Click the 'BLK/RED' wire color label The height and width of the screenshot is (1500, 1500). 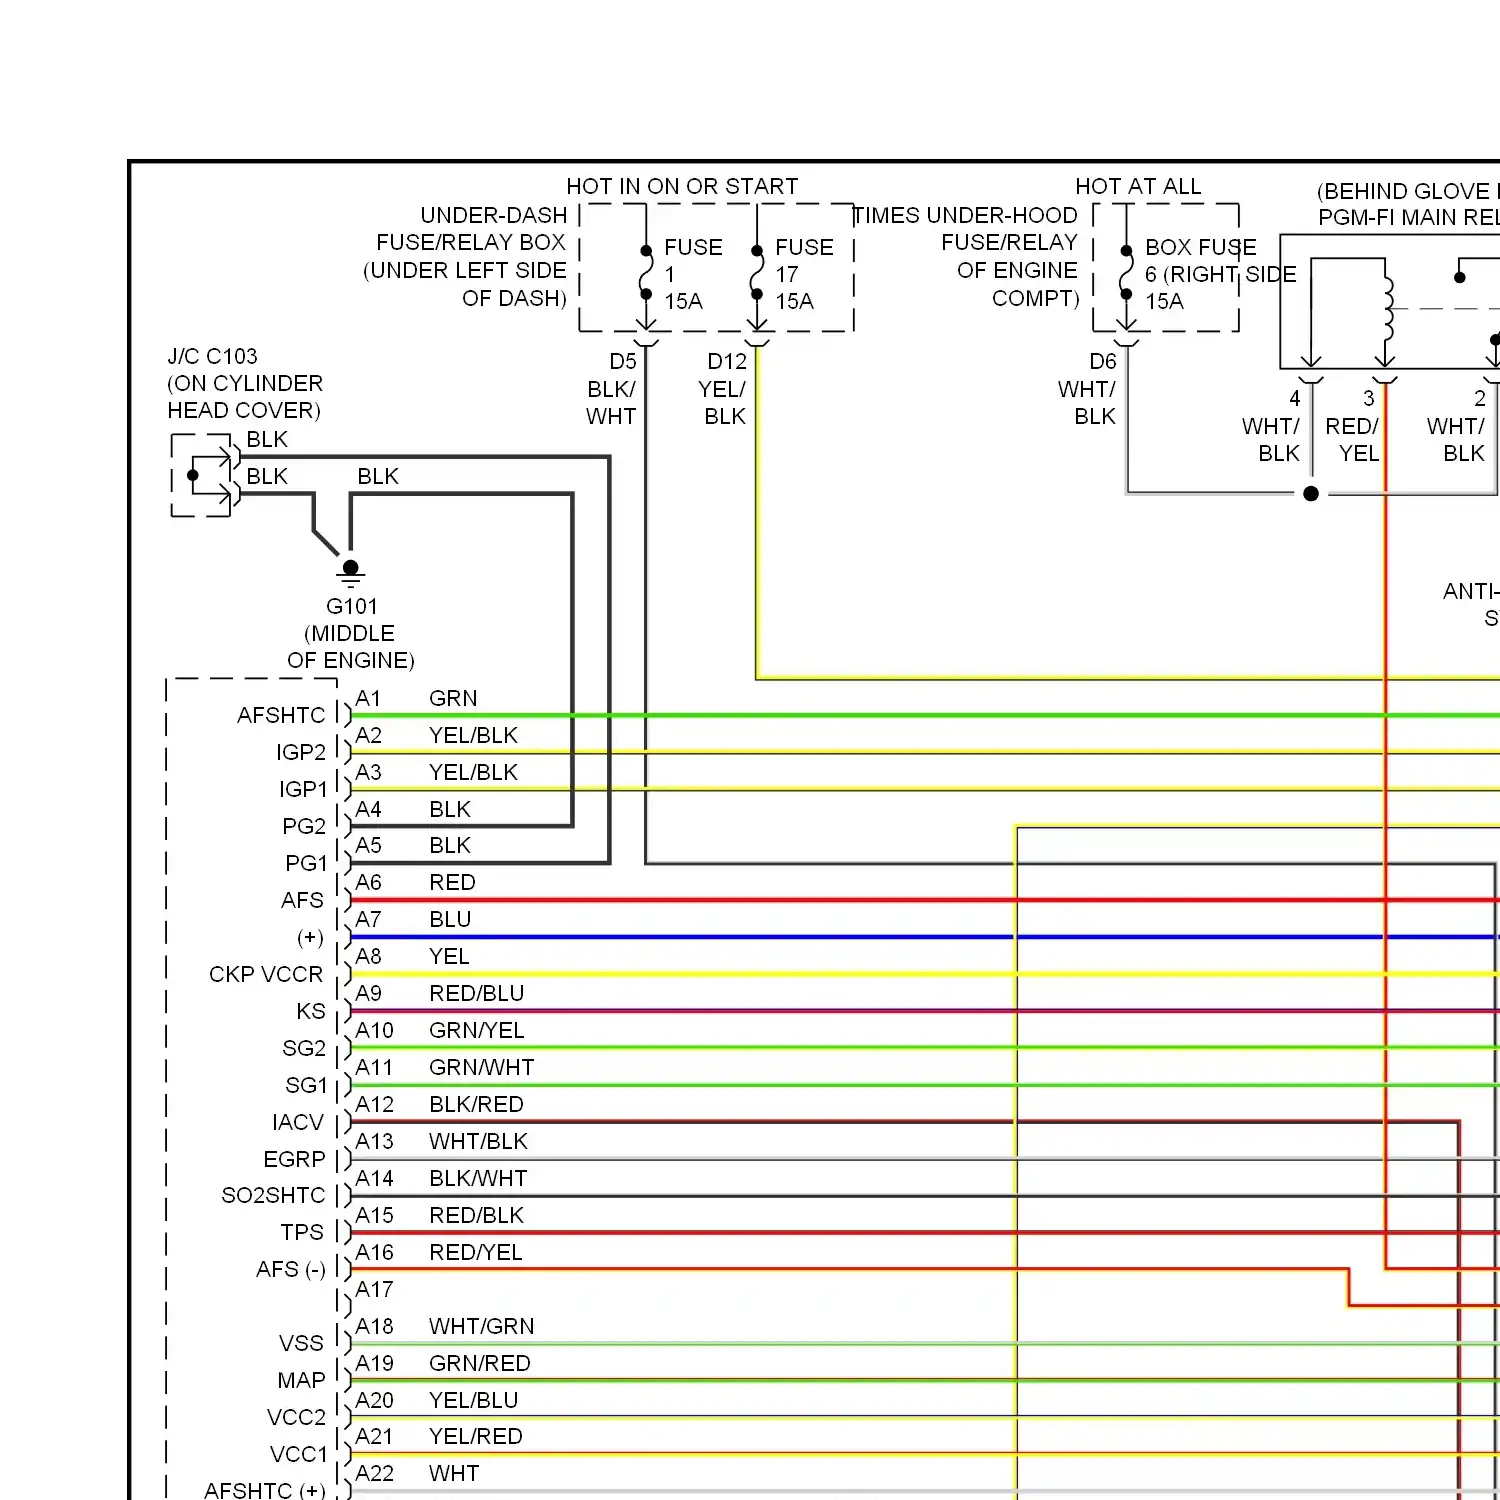coord(476,1104)
